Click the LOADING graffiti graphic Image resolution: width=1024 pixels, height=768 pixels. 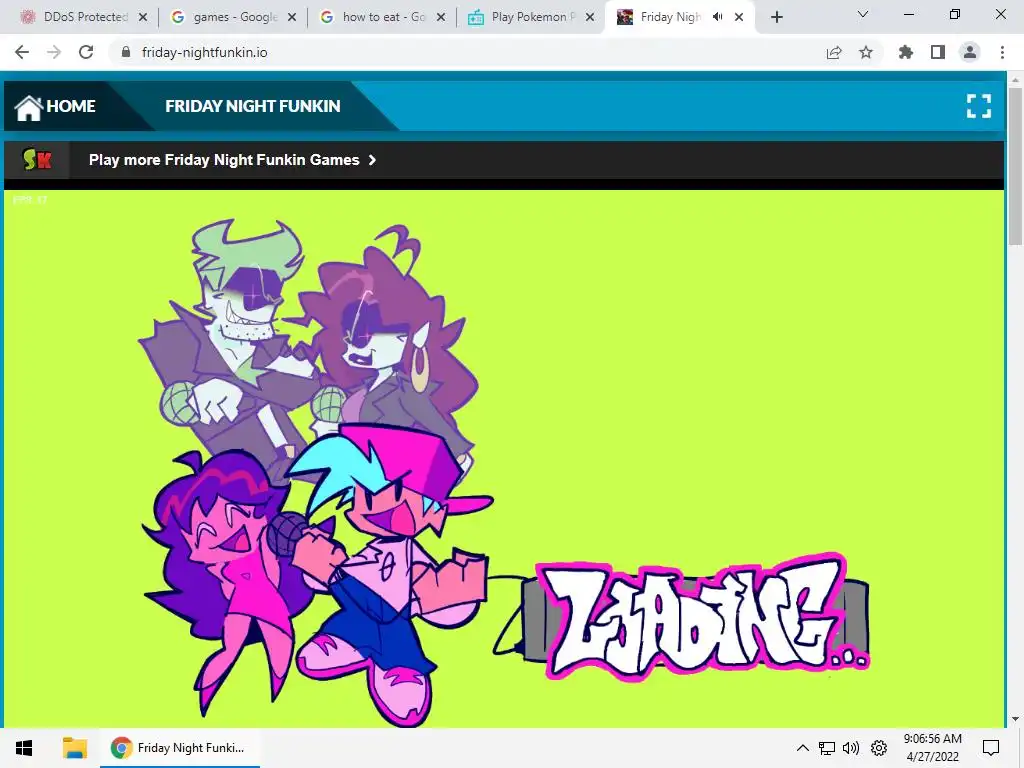pyautogui.click(x=702, y=616)
